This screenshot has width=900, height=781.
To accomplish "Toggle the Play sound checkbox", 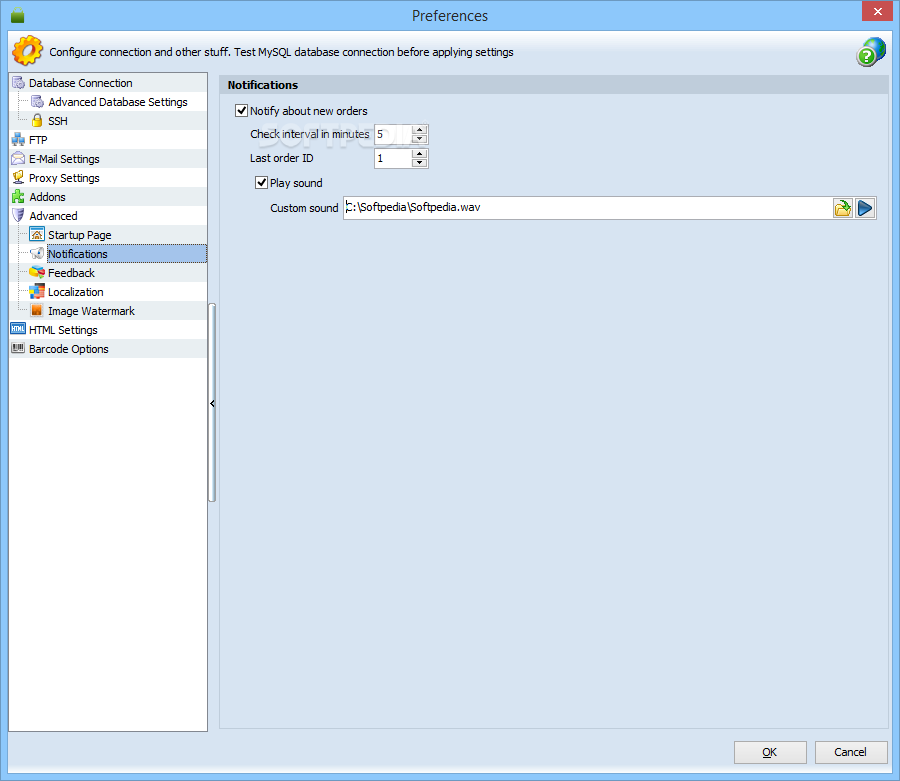I will coord(262,182).
